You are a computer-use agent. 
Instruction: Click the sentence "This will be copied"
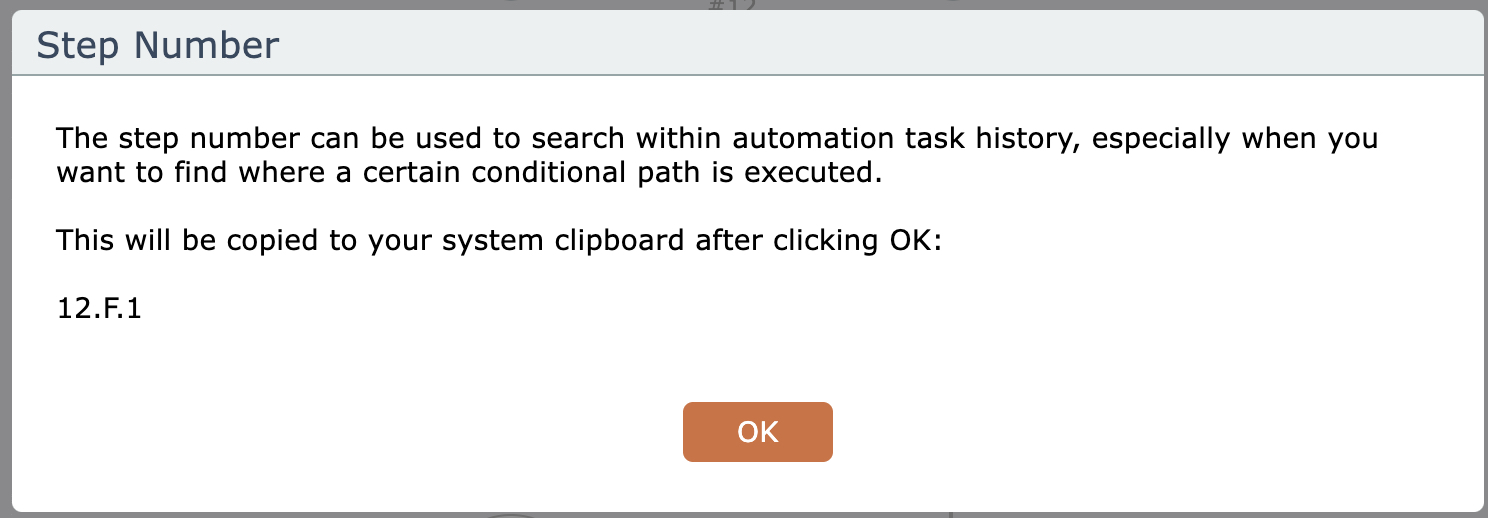(x=499, y=241)
